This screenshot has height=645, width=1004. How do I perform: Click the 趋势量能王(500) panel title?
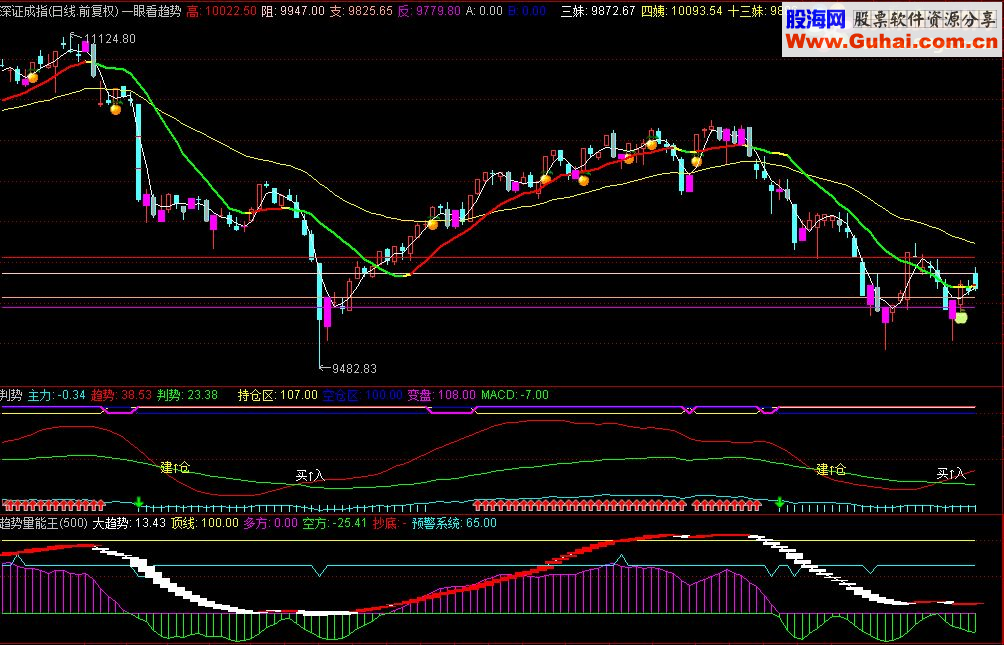(44, 523)
